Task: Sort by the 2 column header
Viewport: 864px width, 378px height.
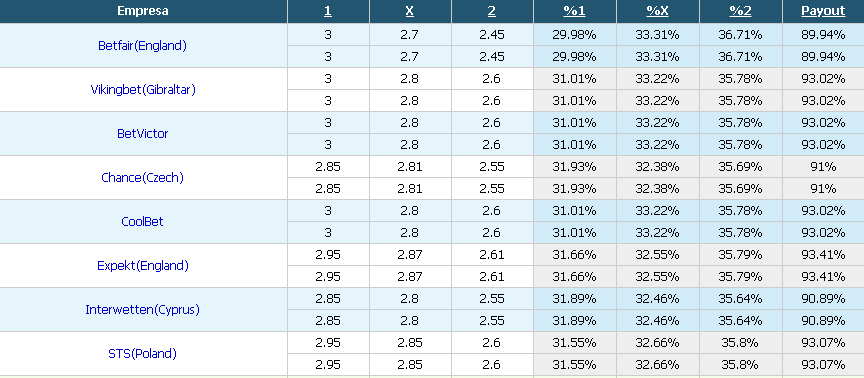Action: (492, 11)
